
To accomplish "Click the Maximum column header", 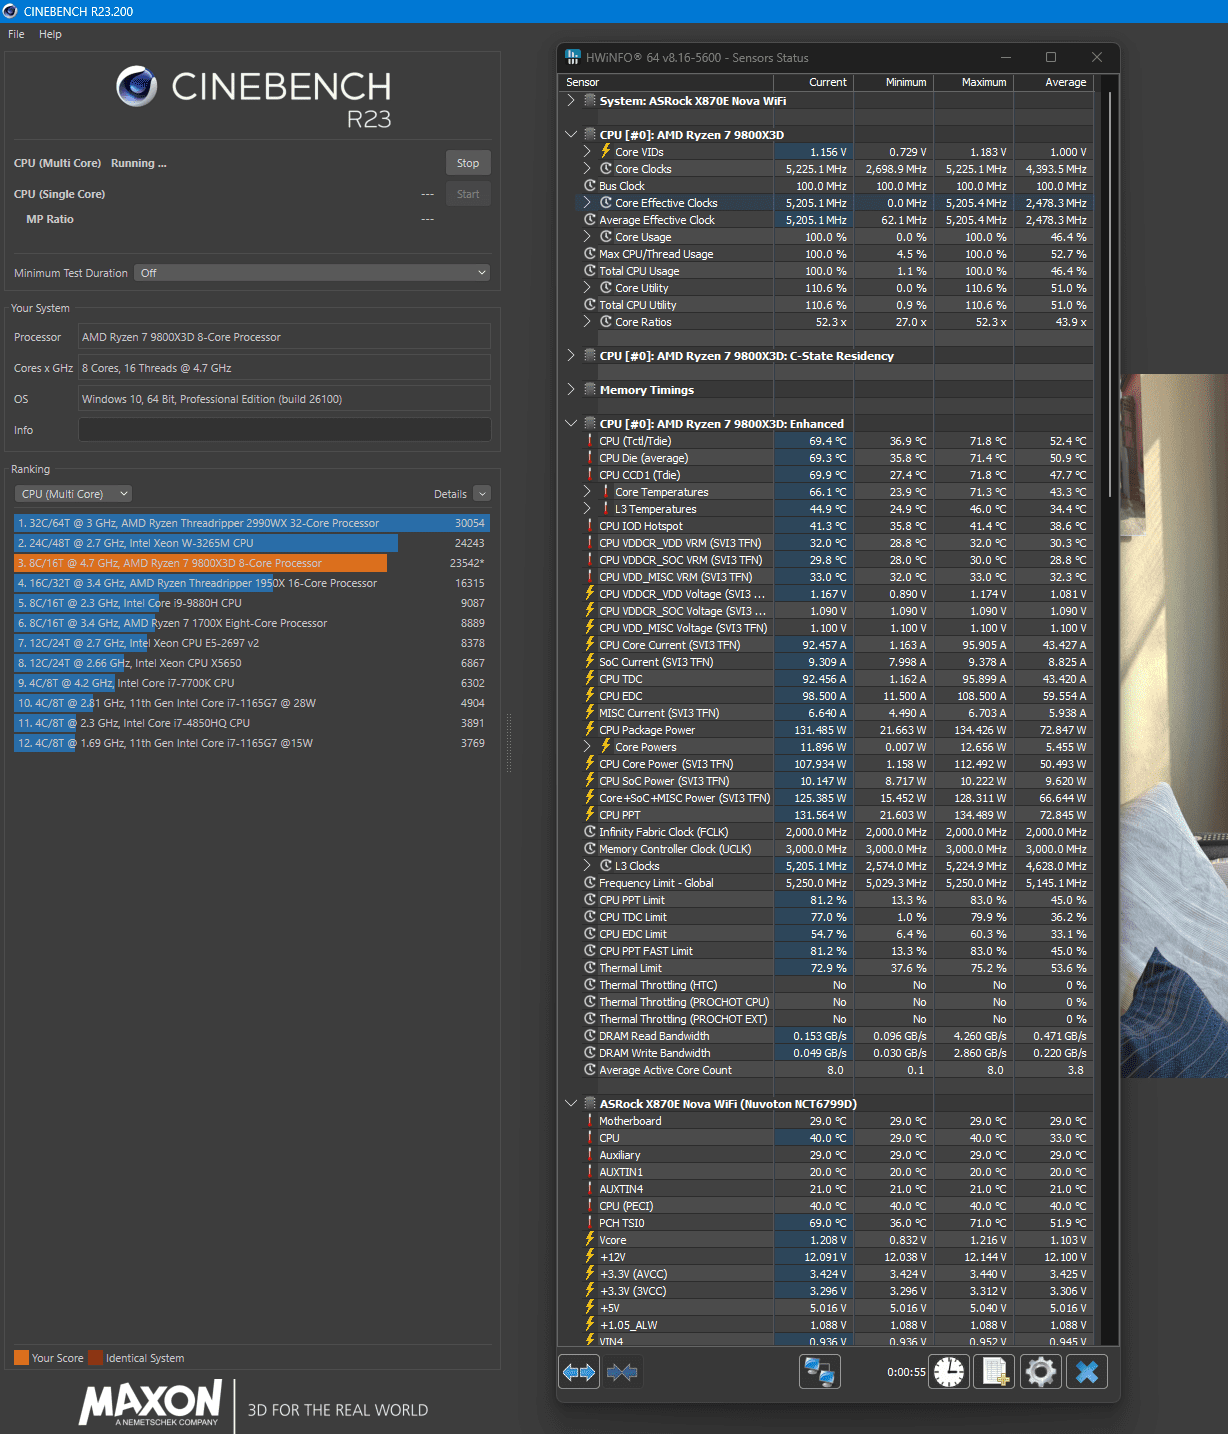I will [x=974, y=83].
